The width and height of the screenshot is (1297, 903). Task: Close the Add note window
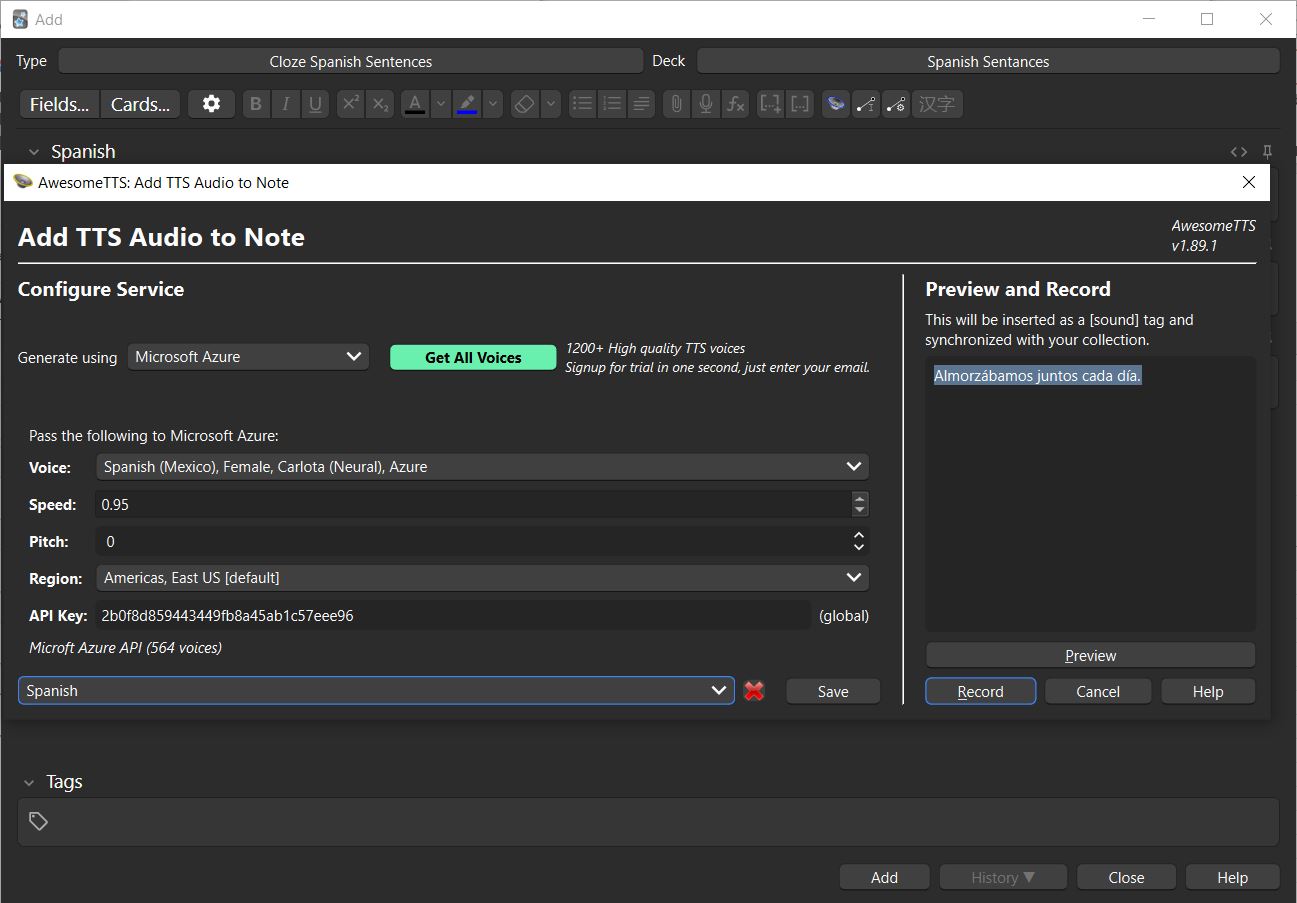point(1126,877)
